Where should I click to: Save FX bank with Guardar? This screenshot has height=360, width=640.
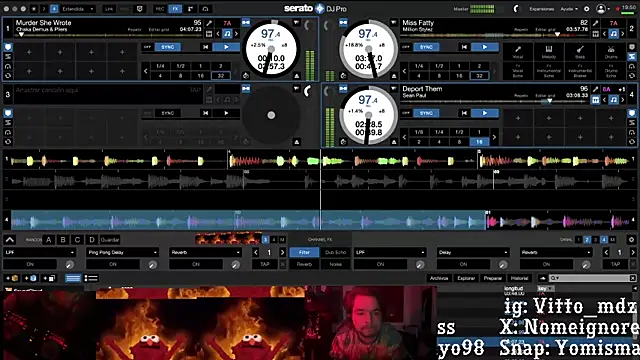110,240
